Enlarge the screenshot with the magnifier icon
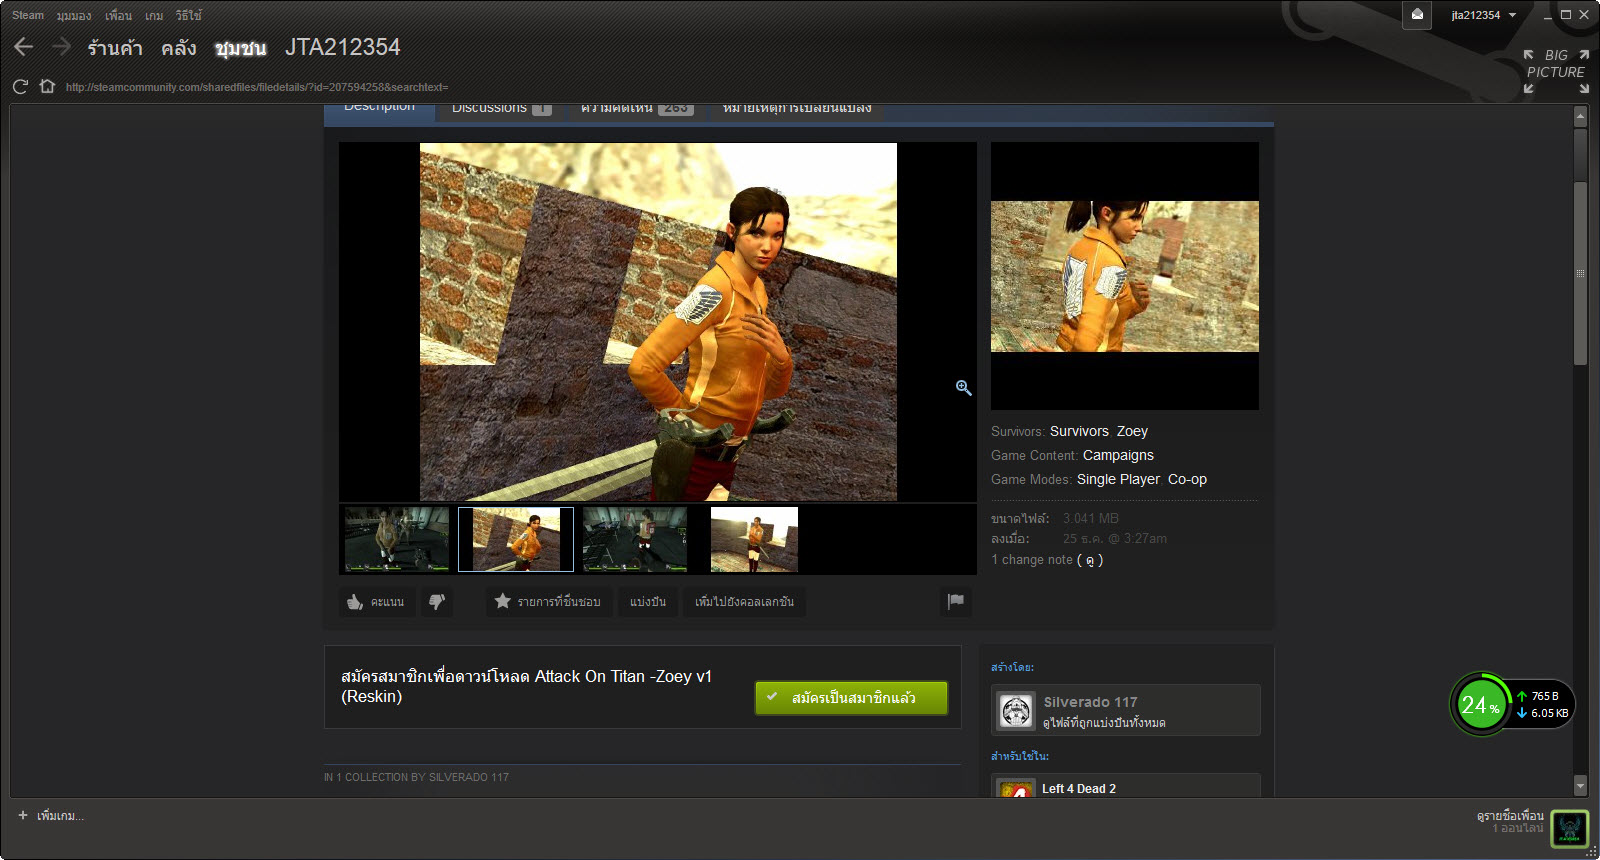The height and width of the screenshot is (860, 1600). pos(963,388)
